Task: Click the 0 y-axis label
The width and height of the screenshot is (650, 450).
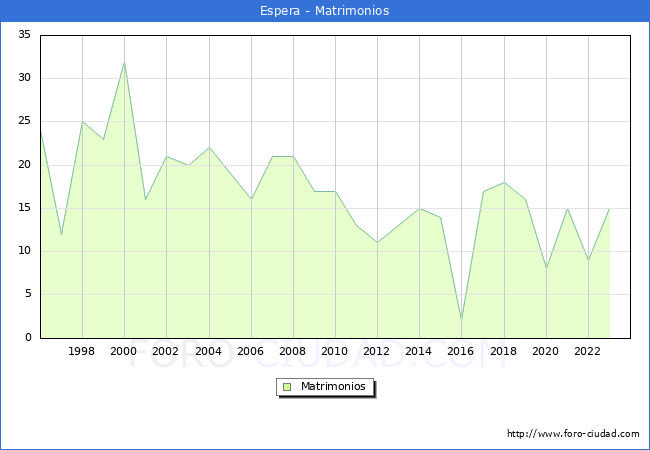Action: 28,337
